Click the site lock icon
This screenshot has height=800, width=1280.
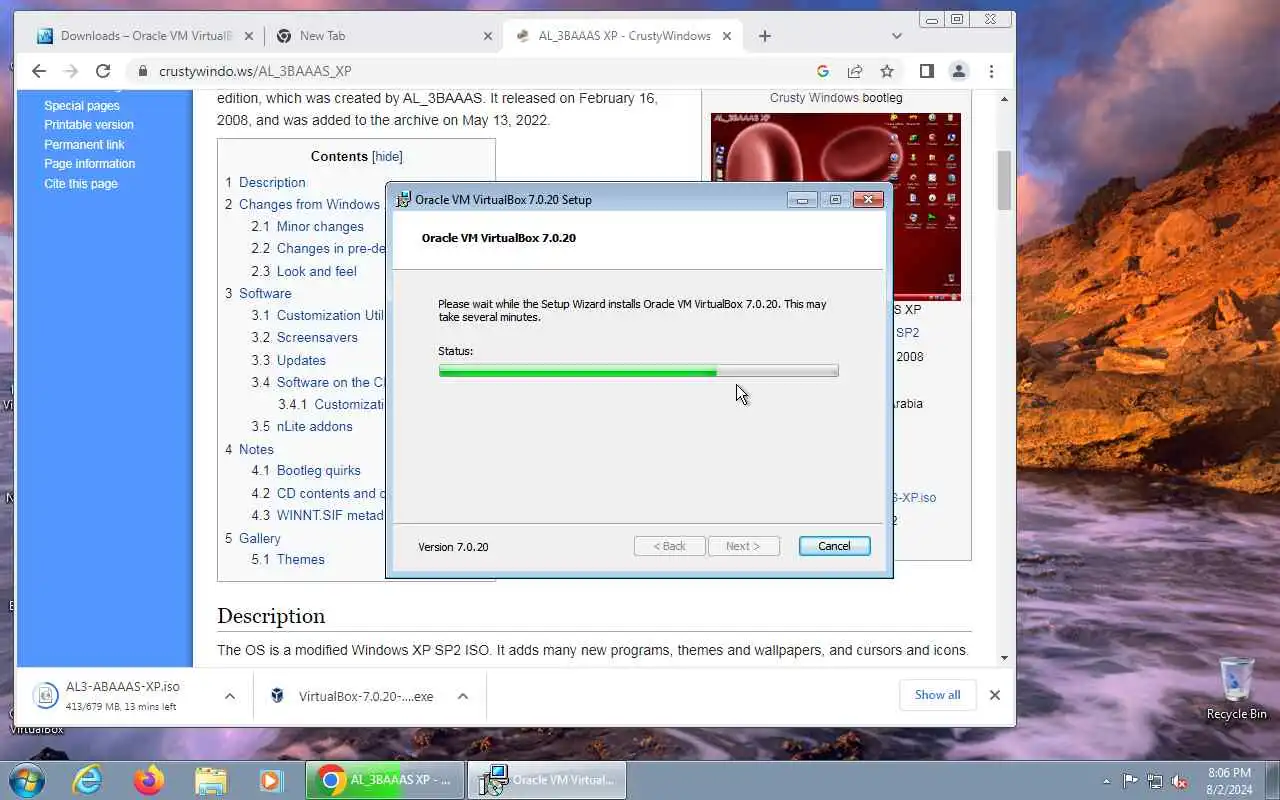[142, 71]
